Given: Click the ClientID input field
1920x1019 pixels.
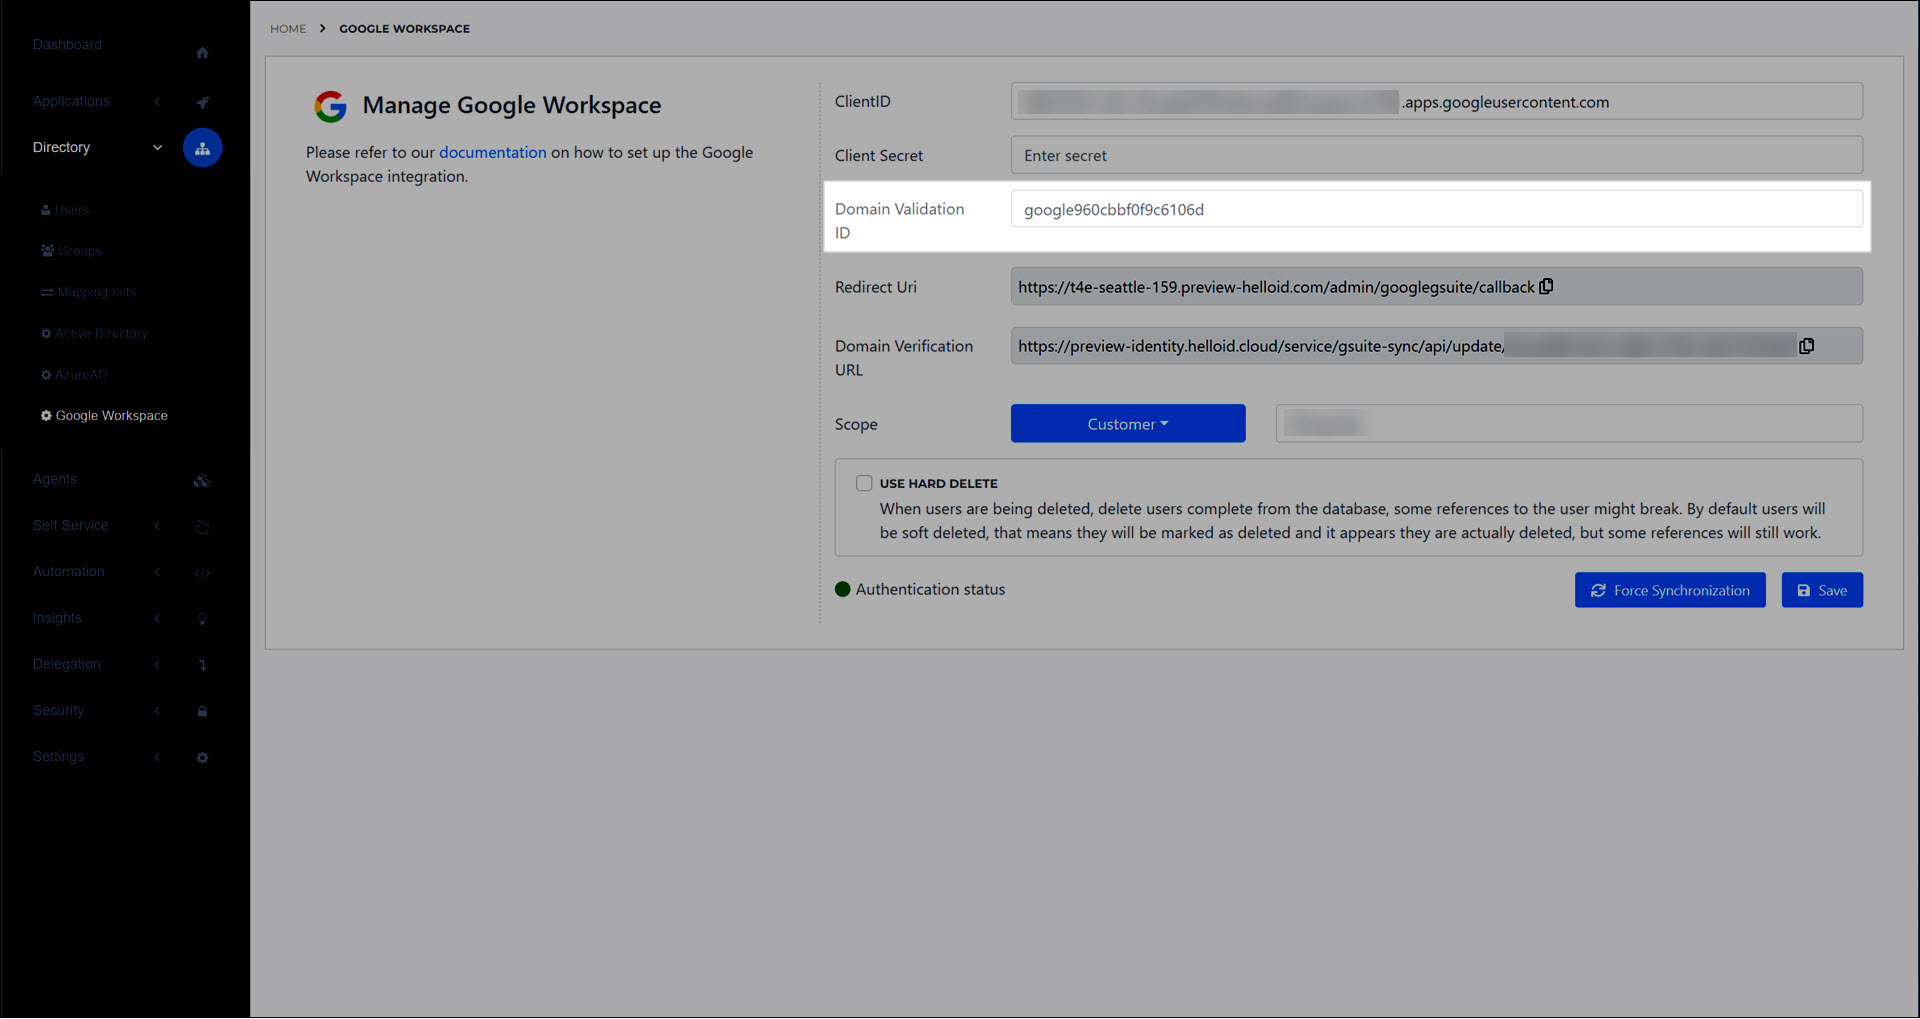Looking at the screenshot, I should (1437, 102).
